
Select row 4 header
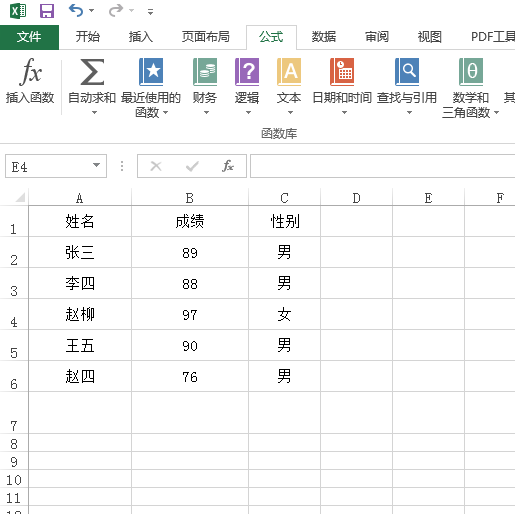(x=14, y=314)
